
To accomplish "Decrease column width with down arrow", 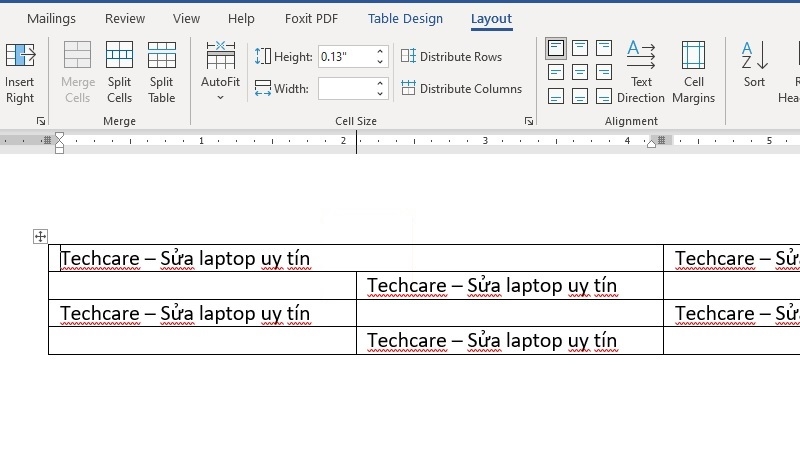I will coord(380,94).
